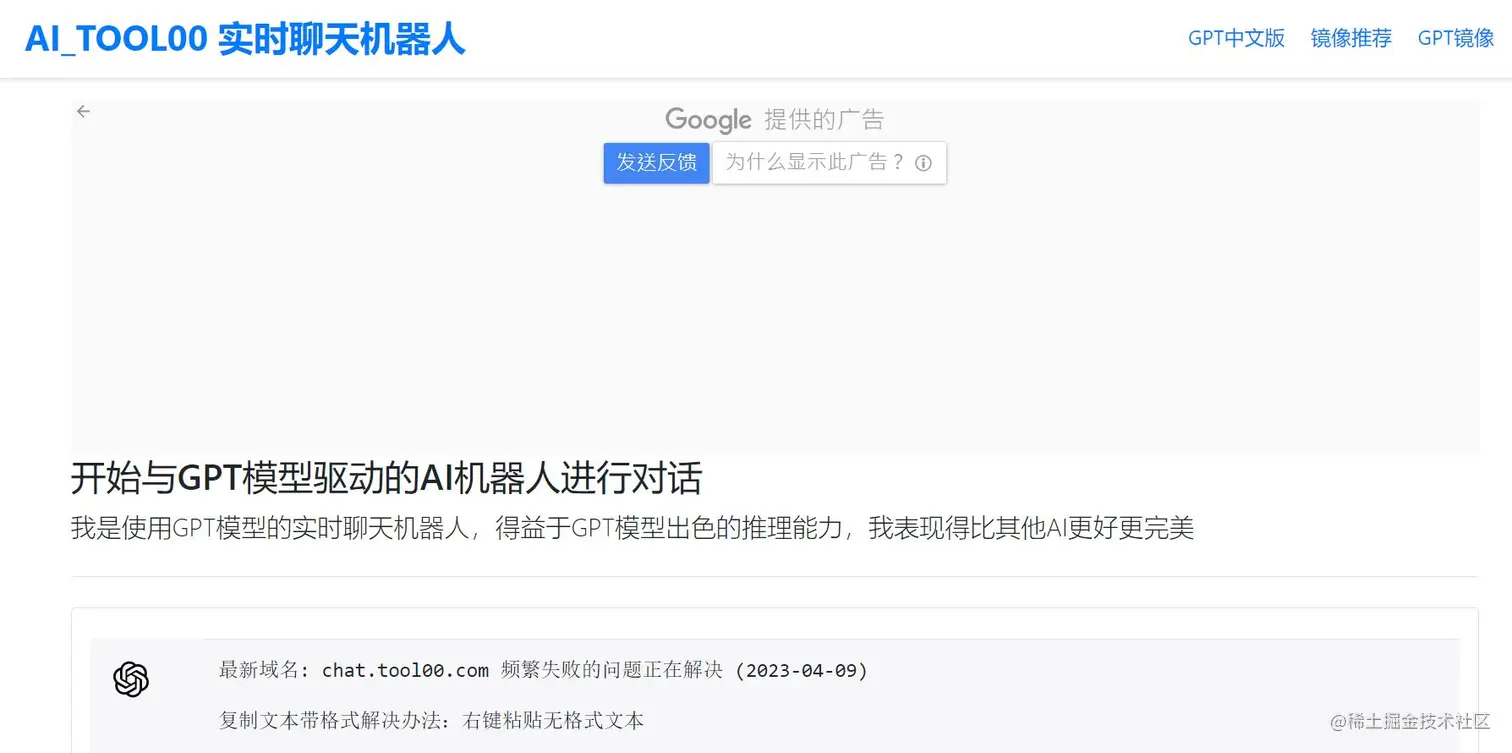Click the heading 开始与GPT模型驱动的AI机器人进行对话
Viewport: 1512px width, 753px height.
click(386, 478)
